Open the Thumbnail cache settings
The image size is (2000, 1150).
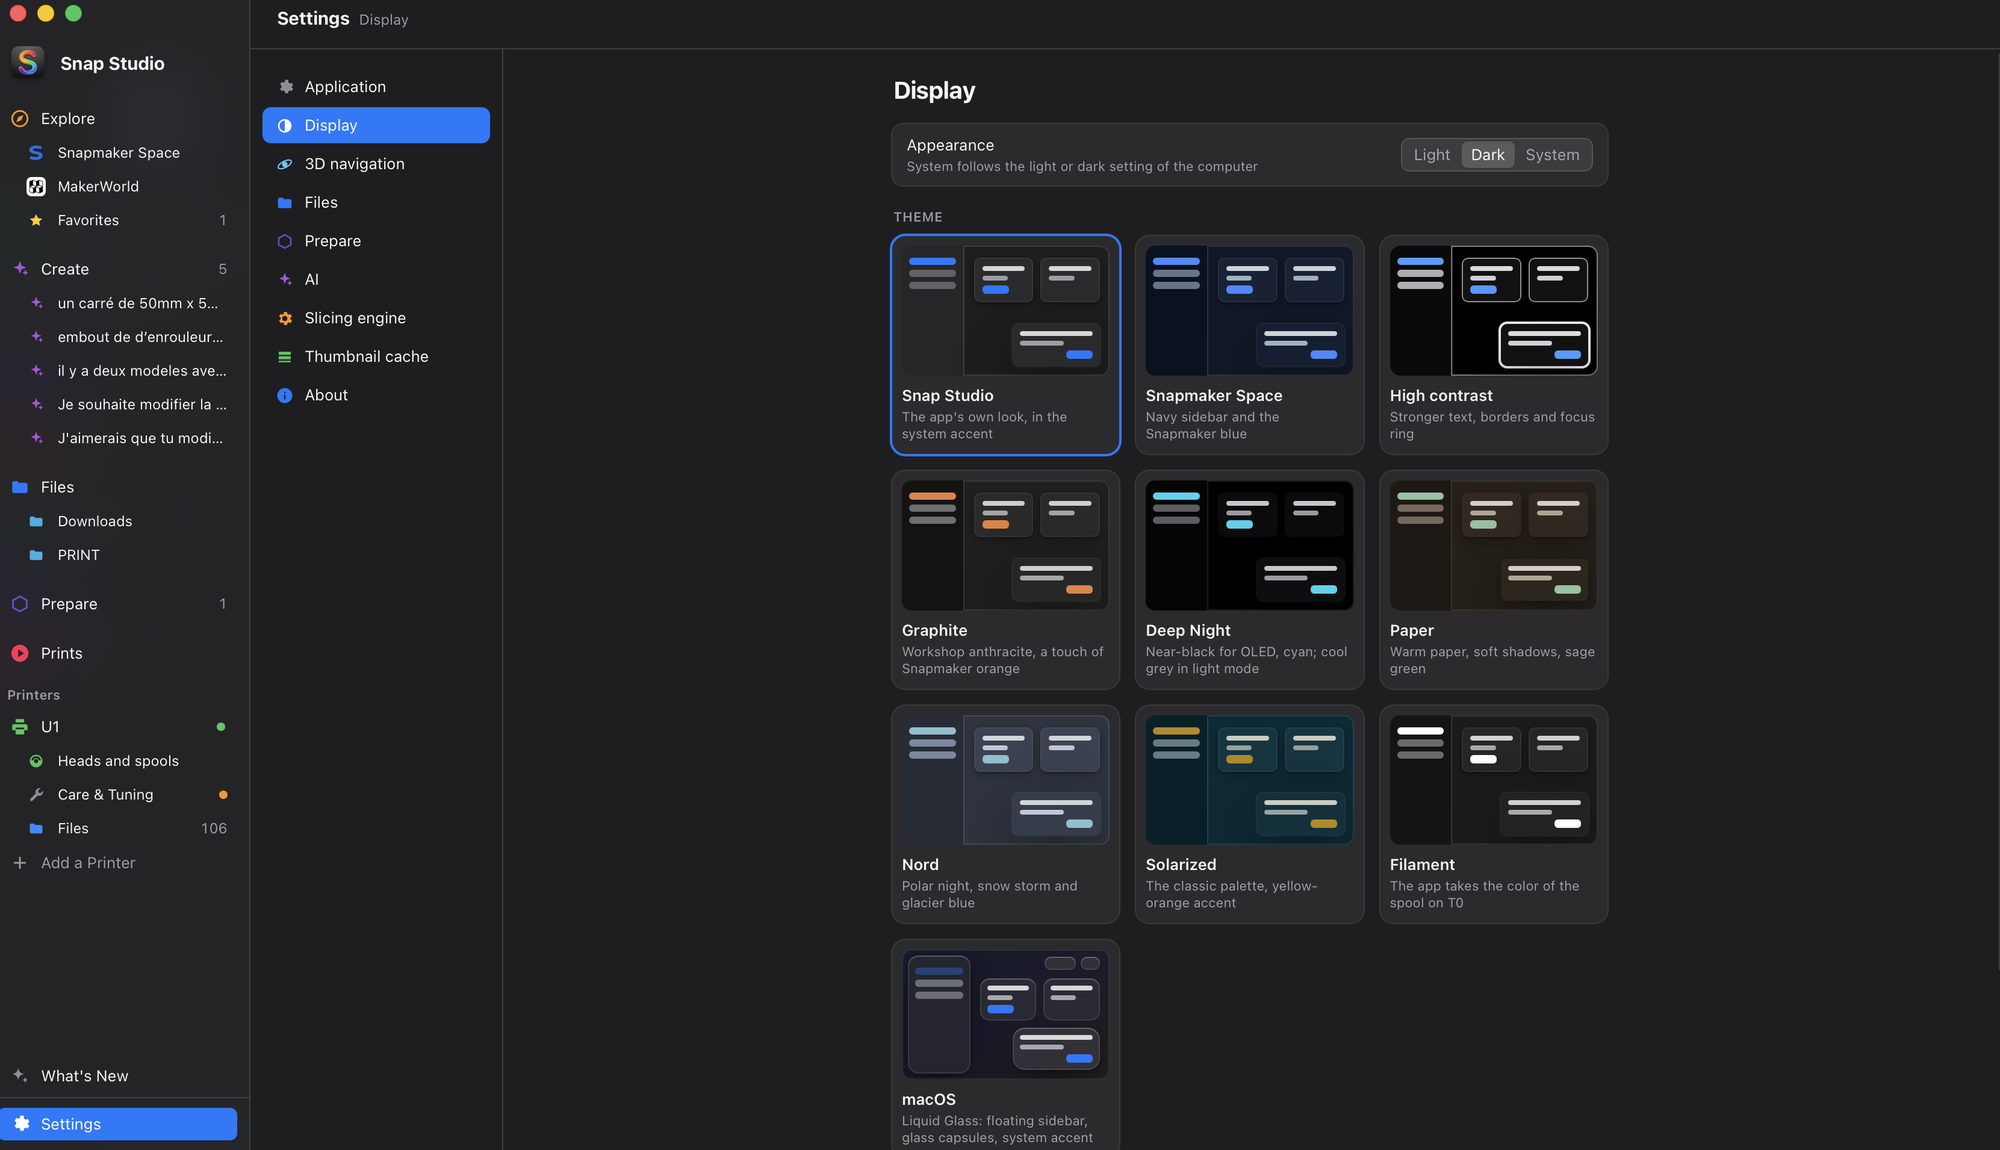click(376, 357)
